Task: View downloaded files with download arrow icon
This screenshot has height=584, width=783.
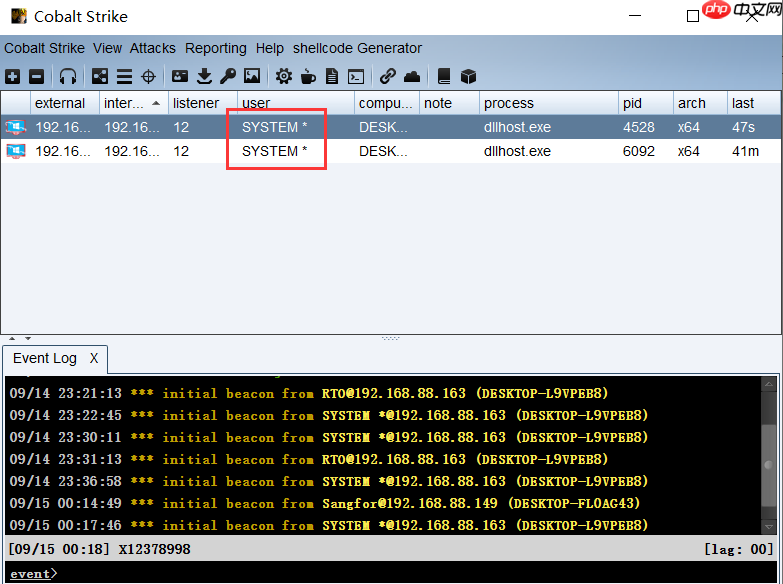Action: click(204, 76)
